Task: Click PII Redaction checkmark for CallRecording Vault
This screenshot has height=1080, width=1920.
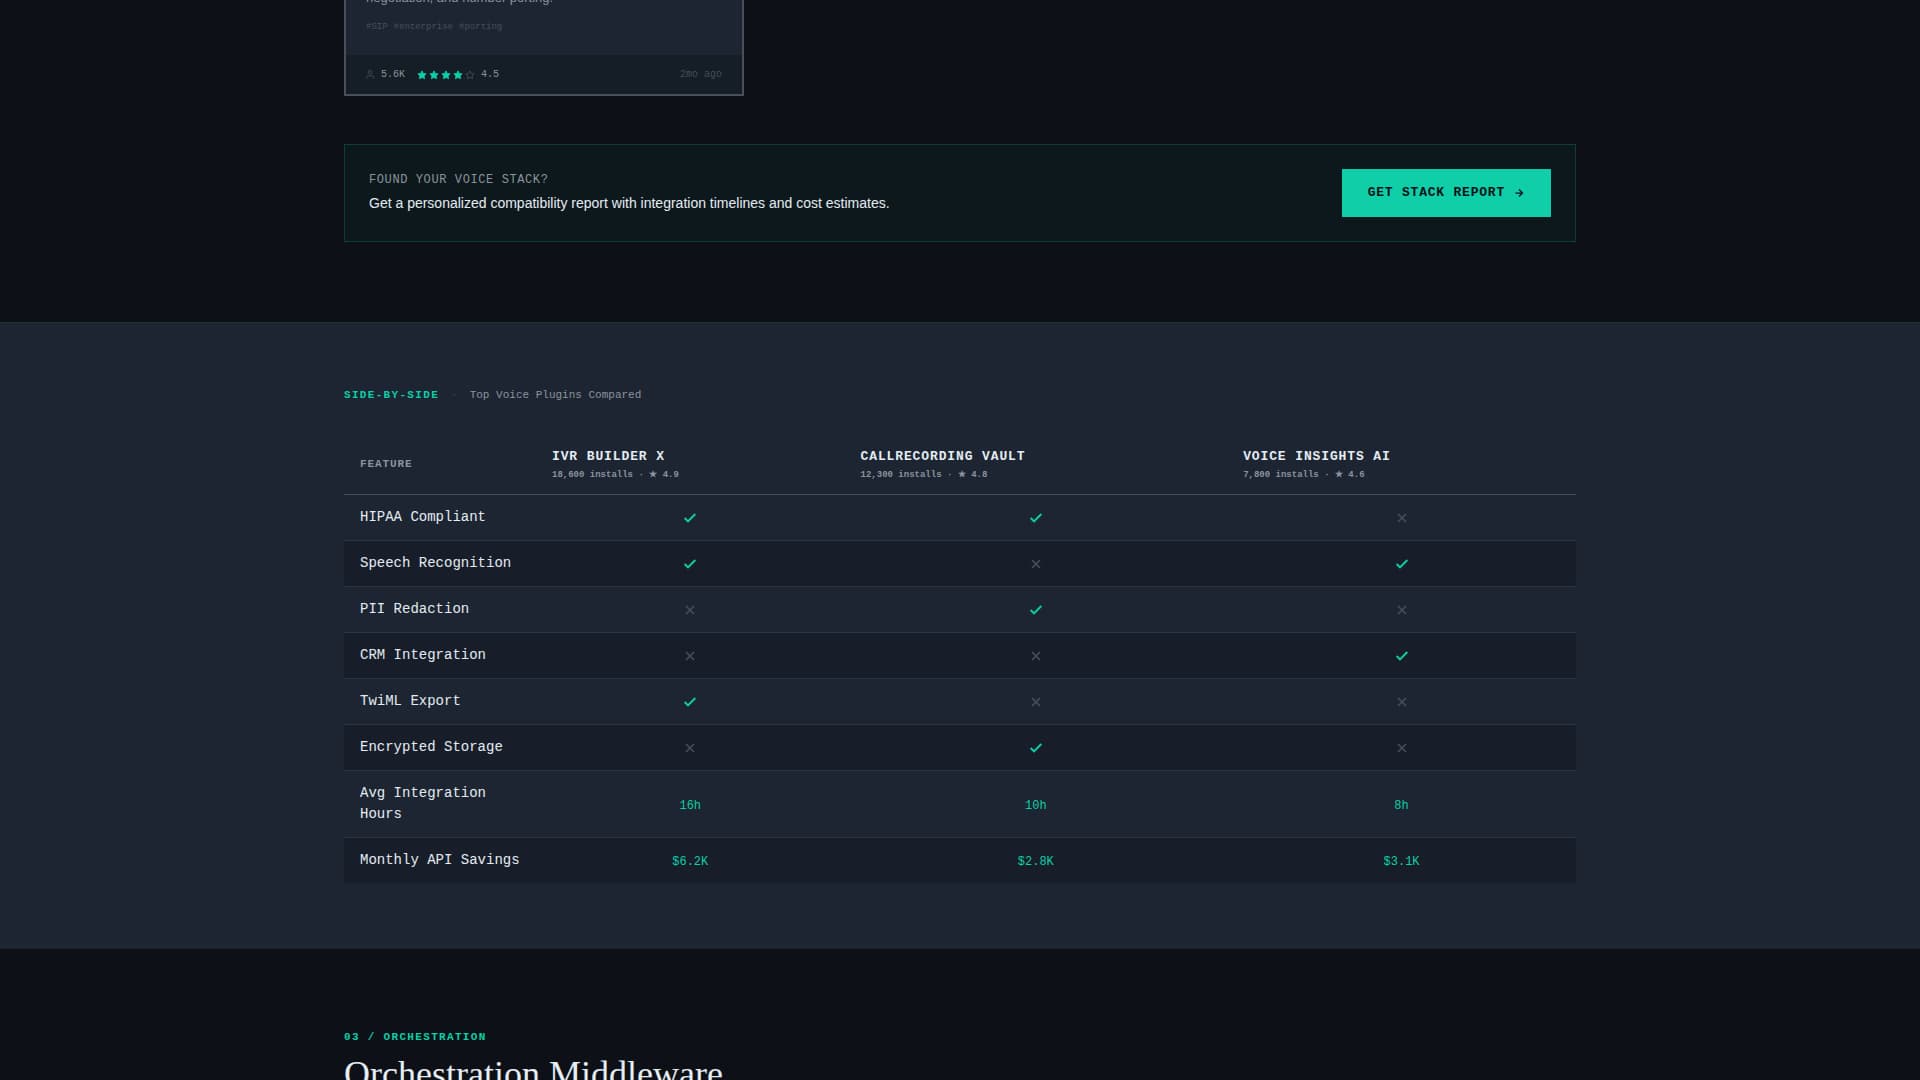Action: 1036,610
